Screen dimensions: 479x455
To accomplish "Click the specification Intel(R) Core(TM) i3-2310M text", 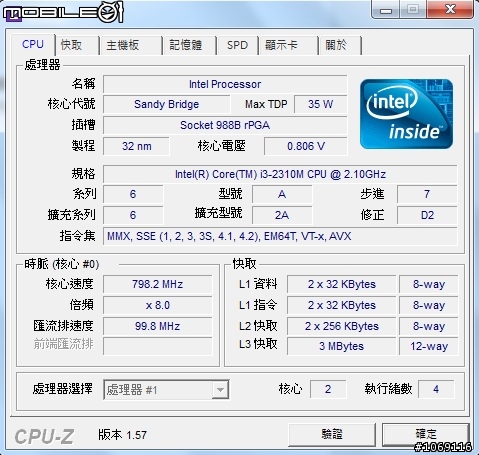I will pyautogui.click(x=280, y=174).
